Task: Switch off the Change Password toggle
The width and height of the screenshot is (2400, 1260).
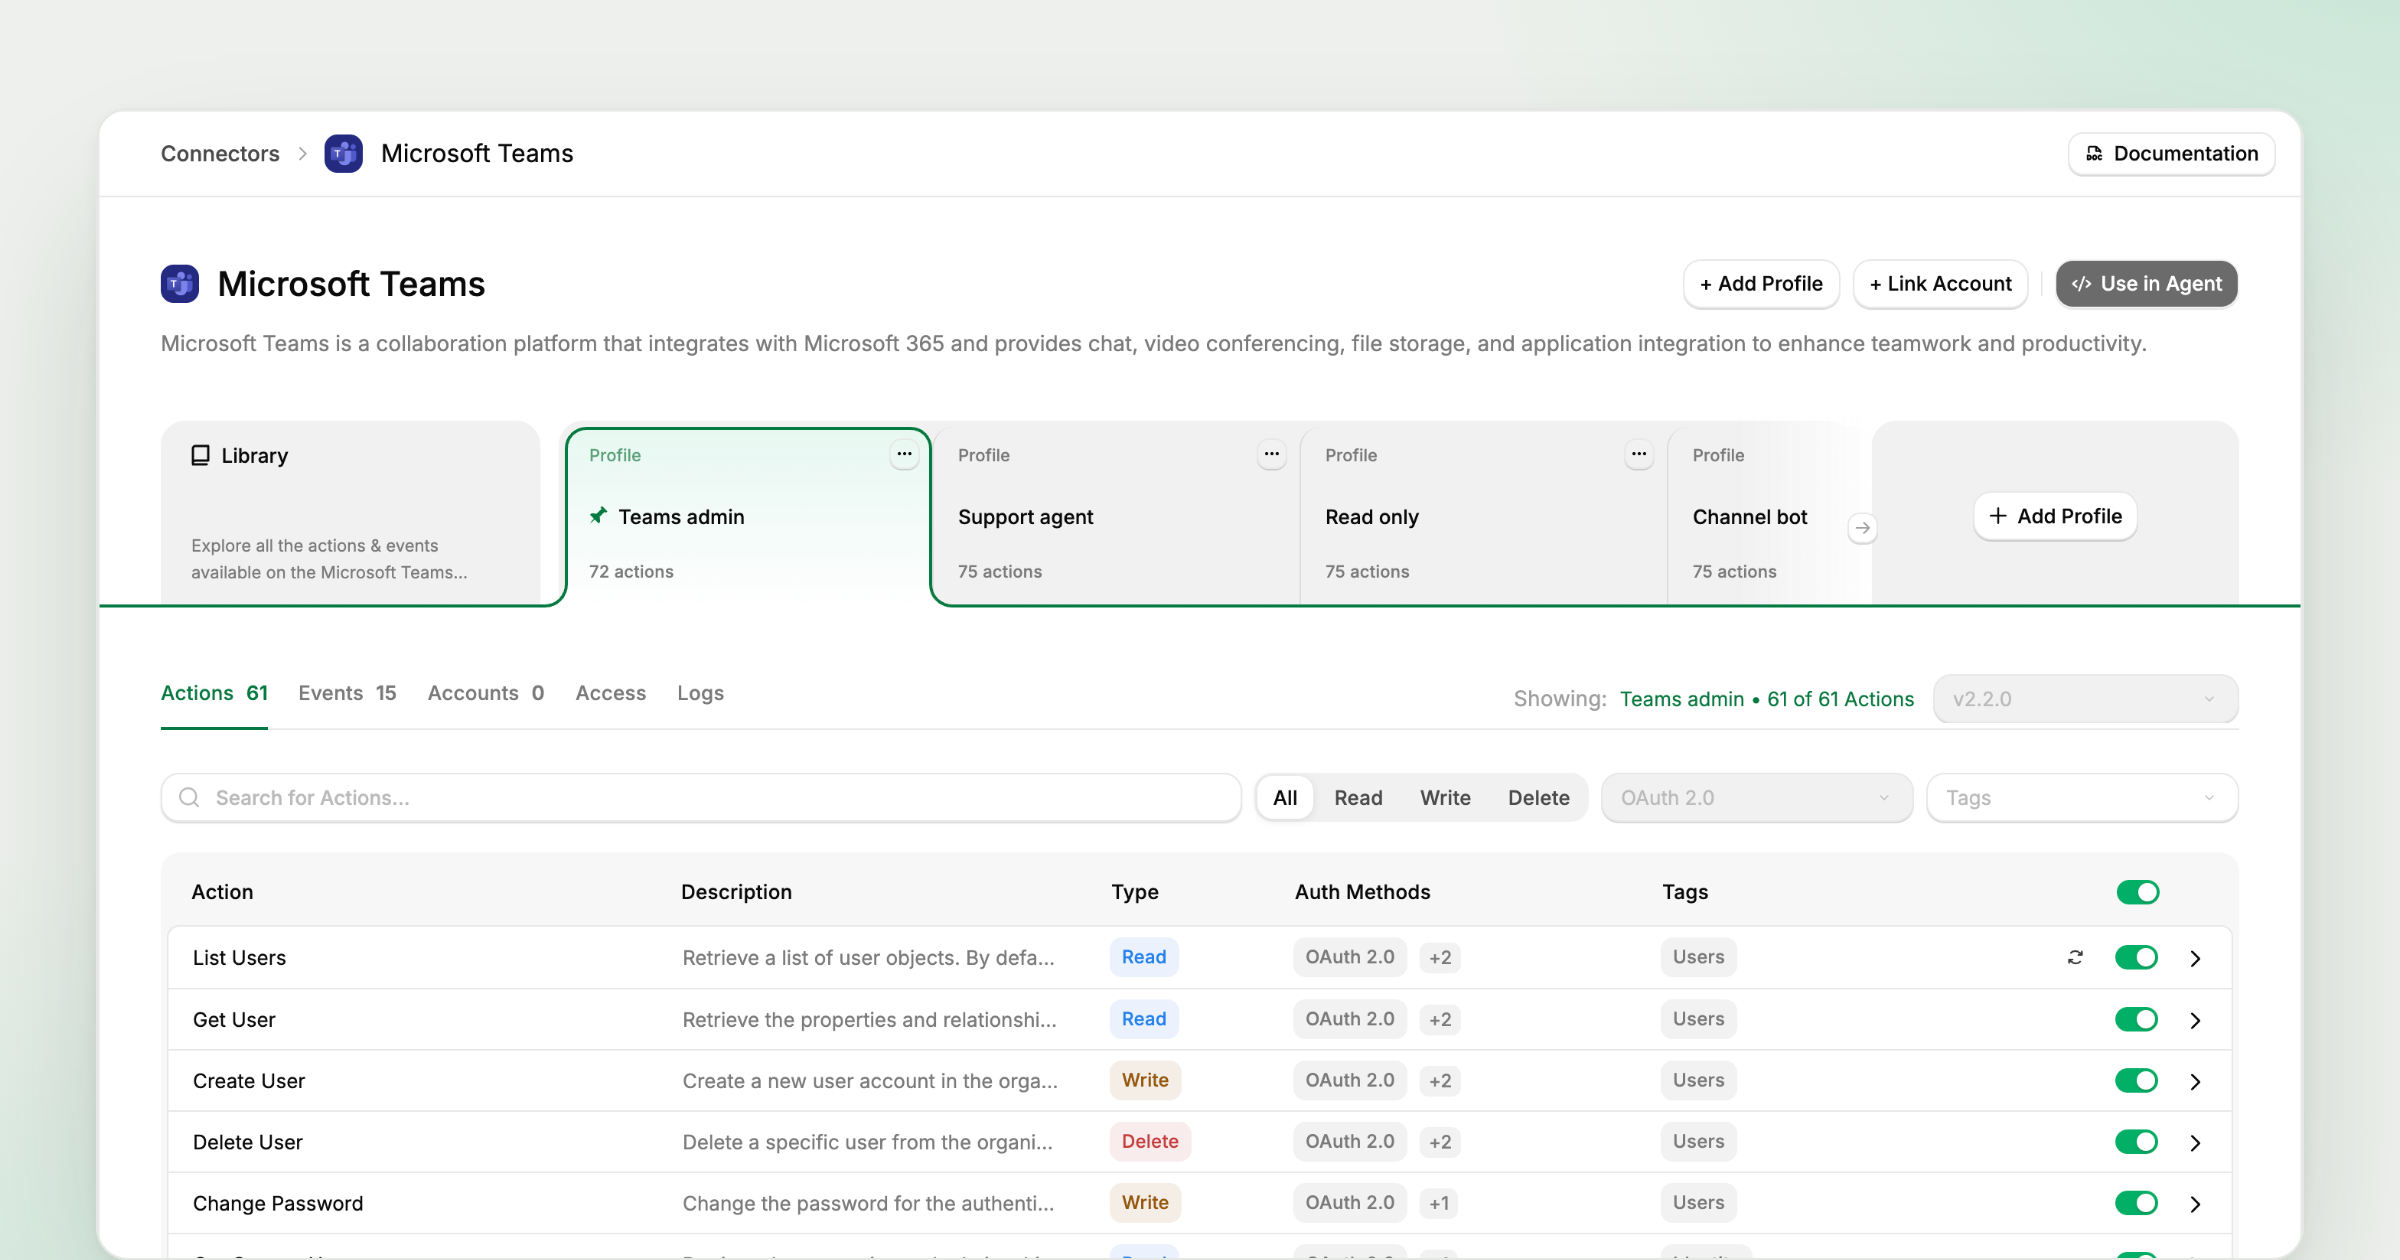Action: pyautogui.click(x=2136, y=1202)
